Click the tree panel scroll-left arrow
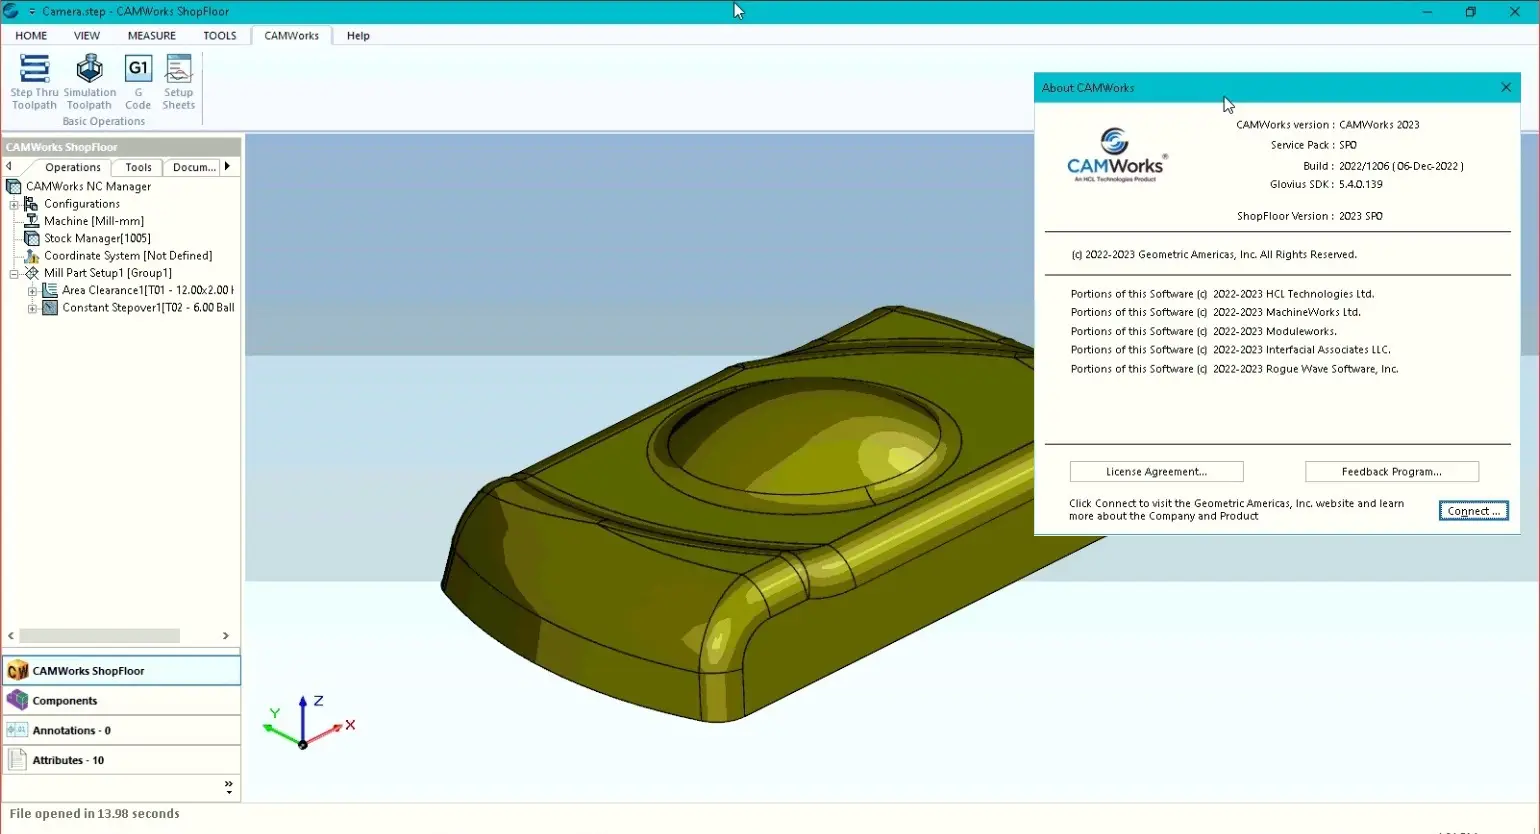The width and height of the screenshot is (1540, 834). [x=11, y=636]
